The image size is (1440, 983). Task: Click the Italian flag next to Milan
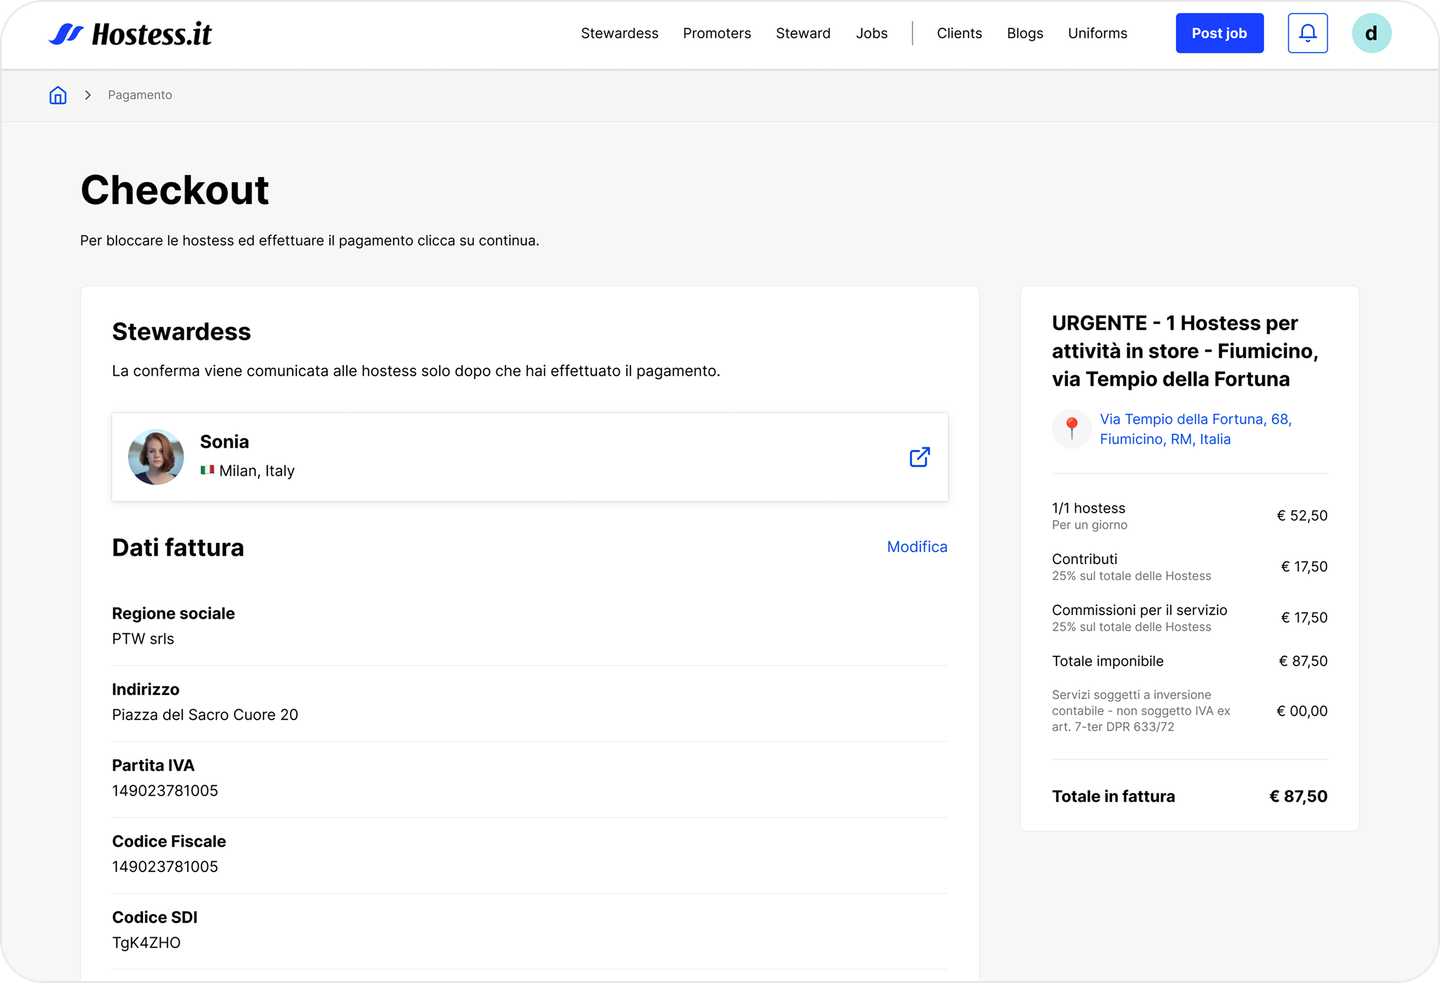tap(207, 470)
